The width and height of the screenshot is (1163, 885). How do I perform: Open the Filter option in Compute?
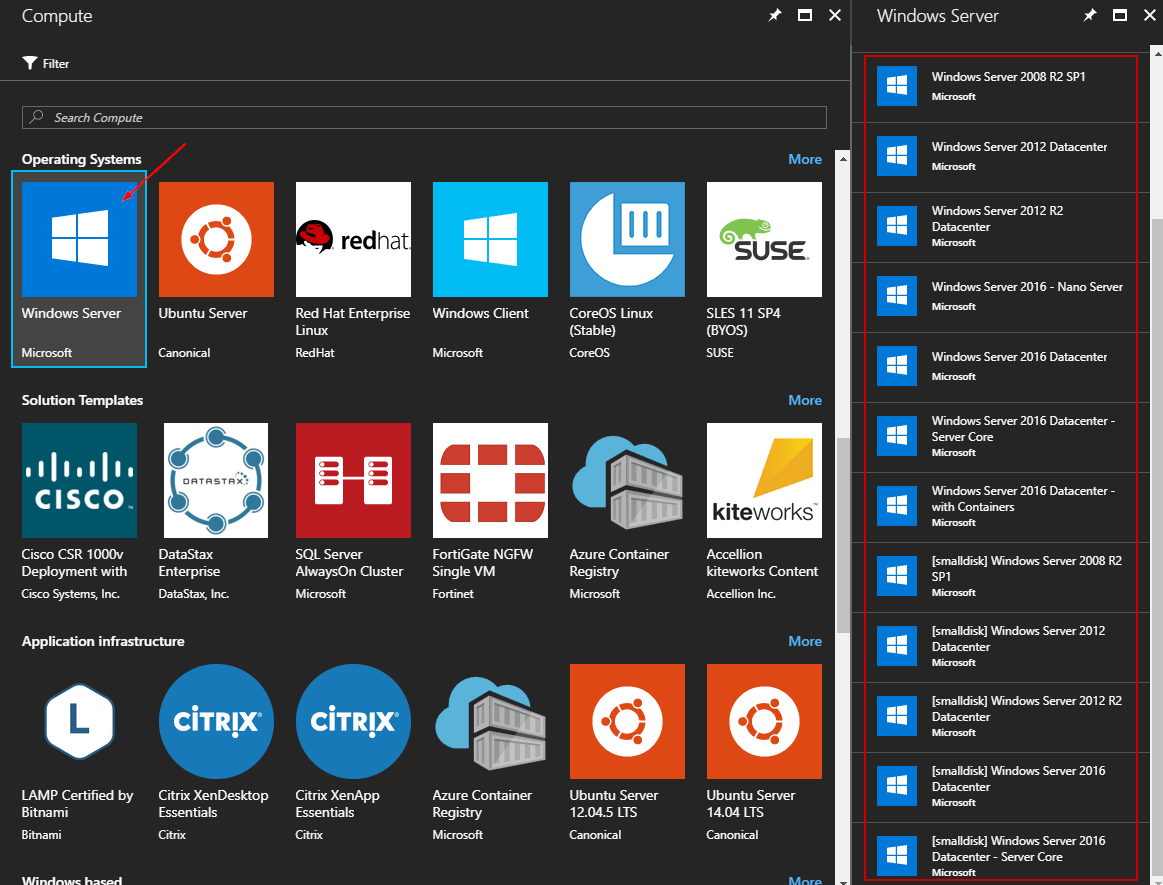coord(45,64)
